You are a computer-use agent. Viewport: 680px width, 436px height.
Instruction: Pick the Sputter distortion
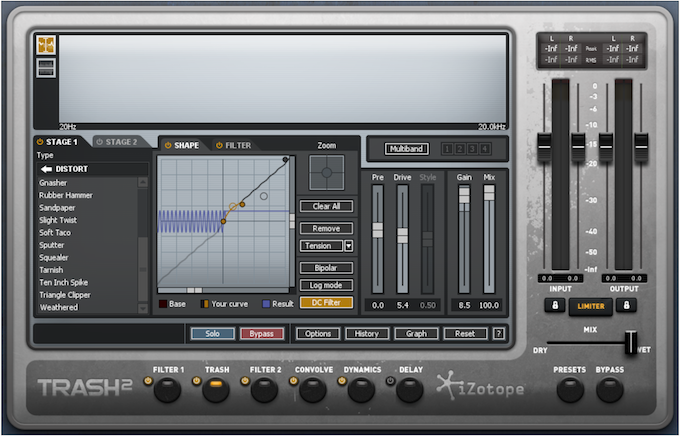[52, 245]
